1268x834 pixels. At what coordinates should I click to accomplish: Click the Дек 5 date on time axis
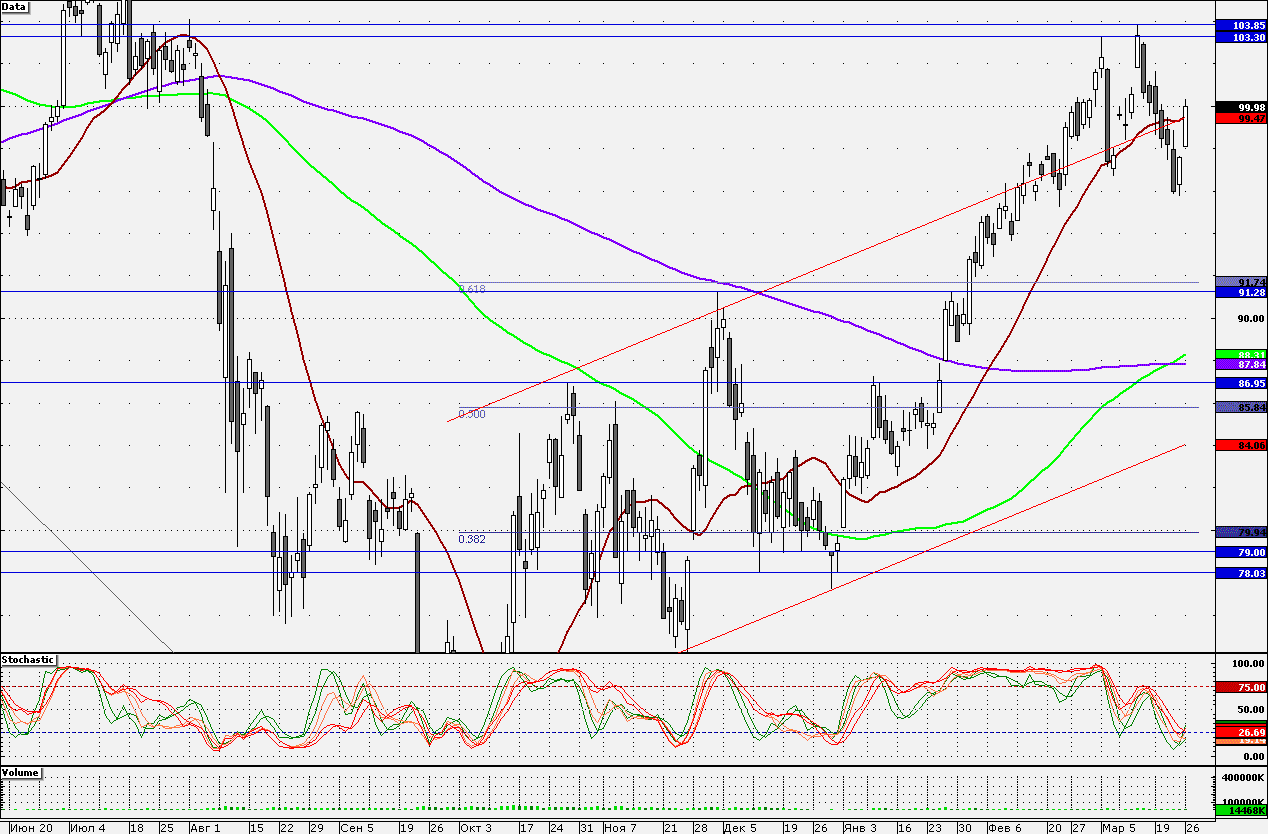[740, 828]
